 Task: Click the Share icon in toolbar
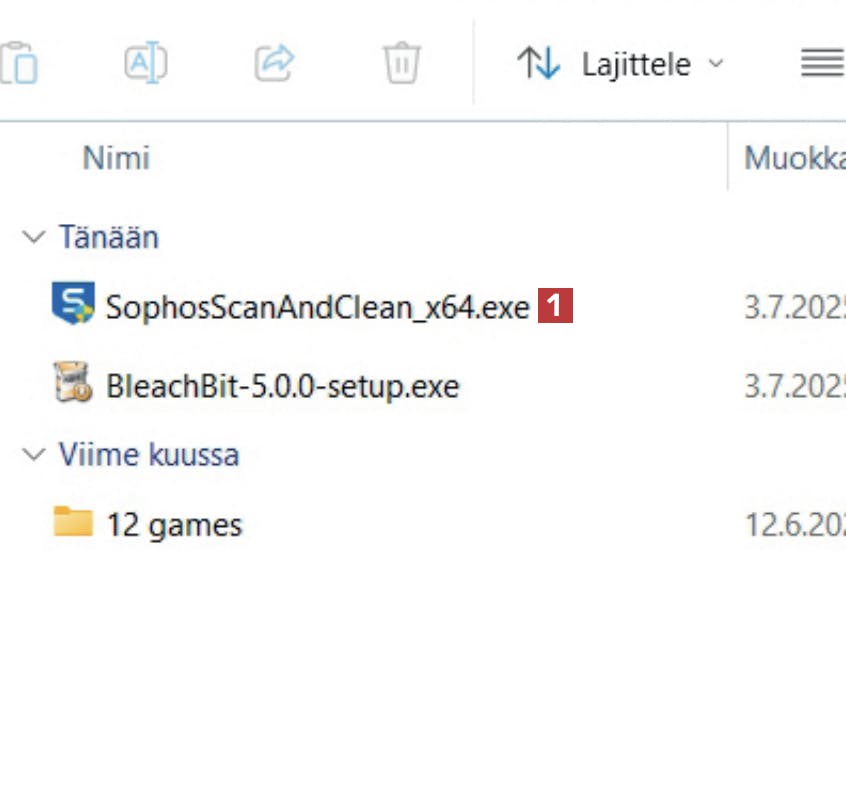pyautogui.click(x=274, y=64)
